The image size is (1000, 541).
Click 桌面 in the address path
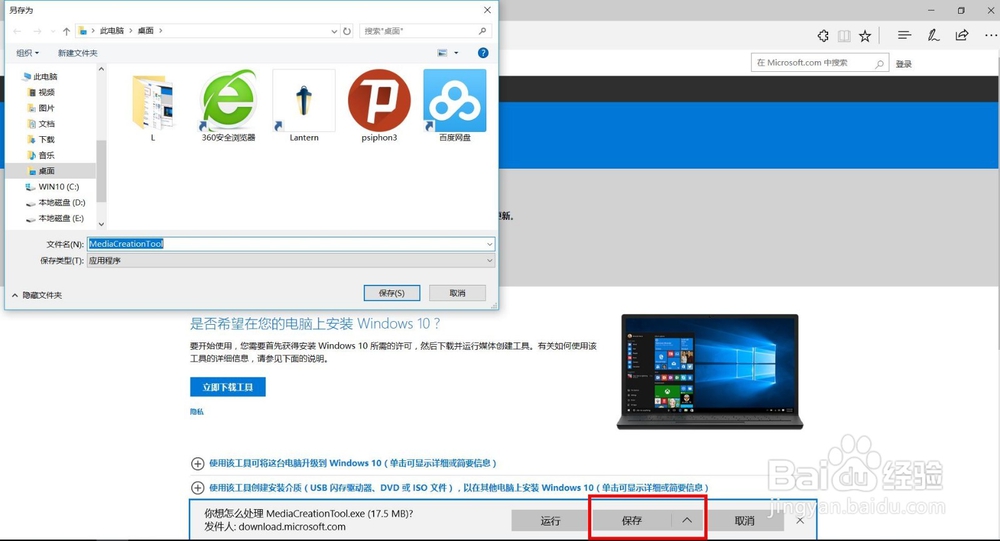point(145,31)
